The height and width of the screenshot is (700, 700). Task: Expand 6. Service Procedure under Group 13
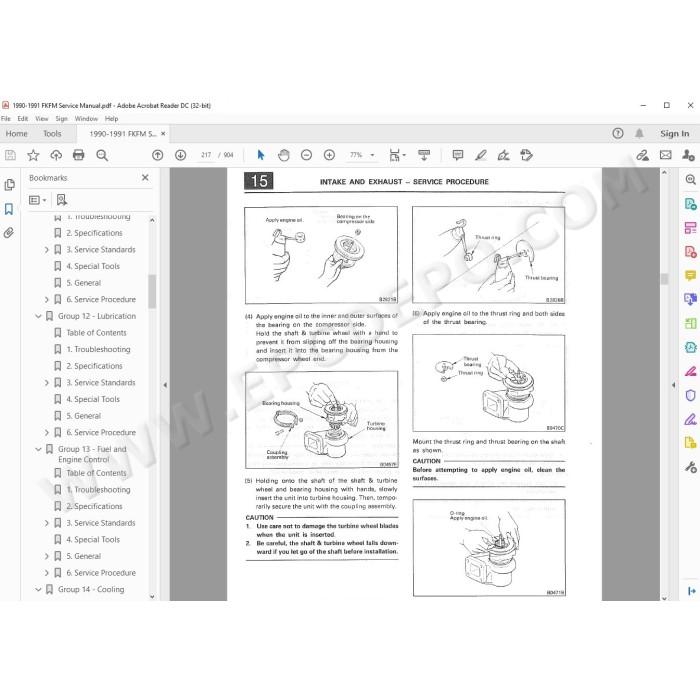click(47, 573)
